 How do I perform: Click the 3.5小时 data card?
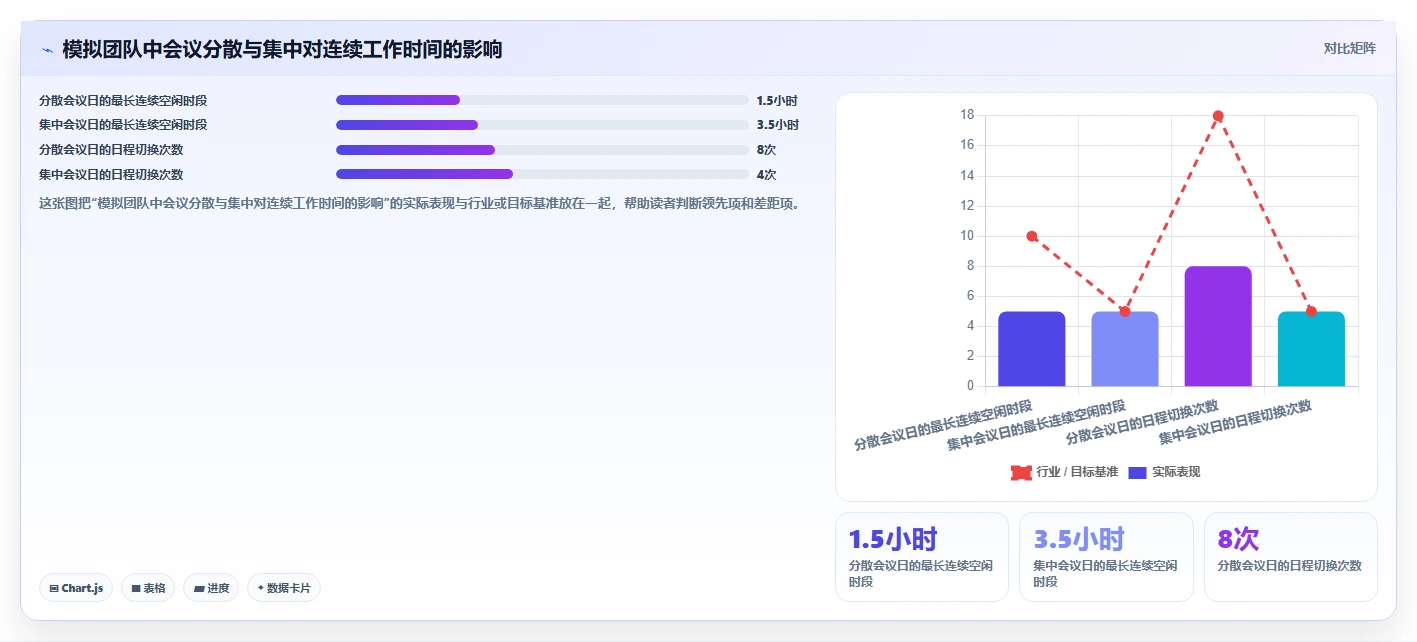point(1106,557)
